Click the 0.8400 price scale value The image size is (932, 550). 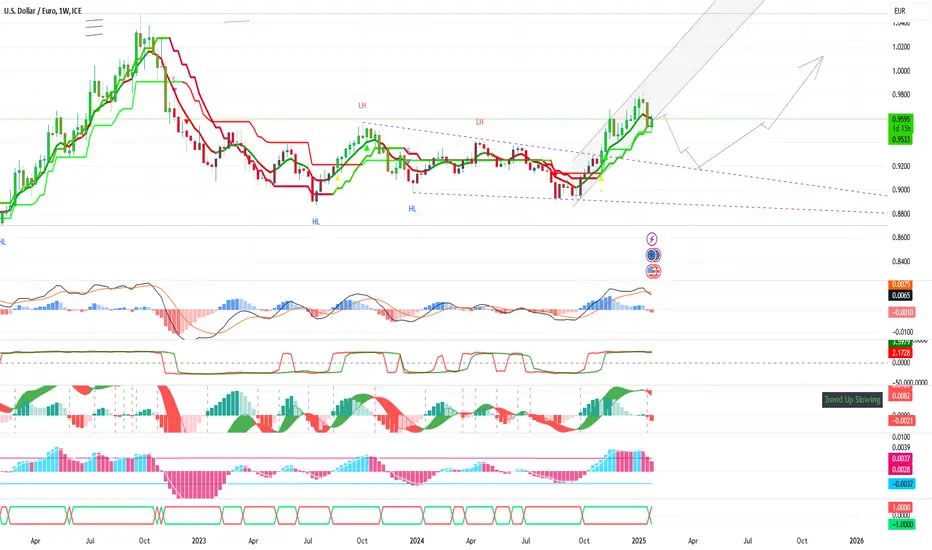click(901, 261)
